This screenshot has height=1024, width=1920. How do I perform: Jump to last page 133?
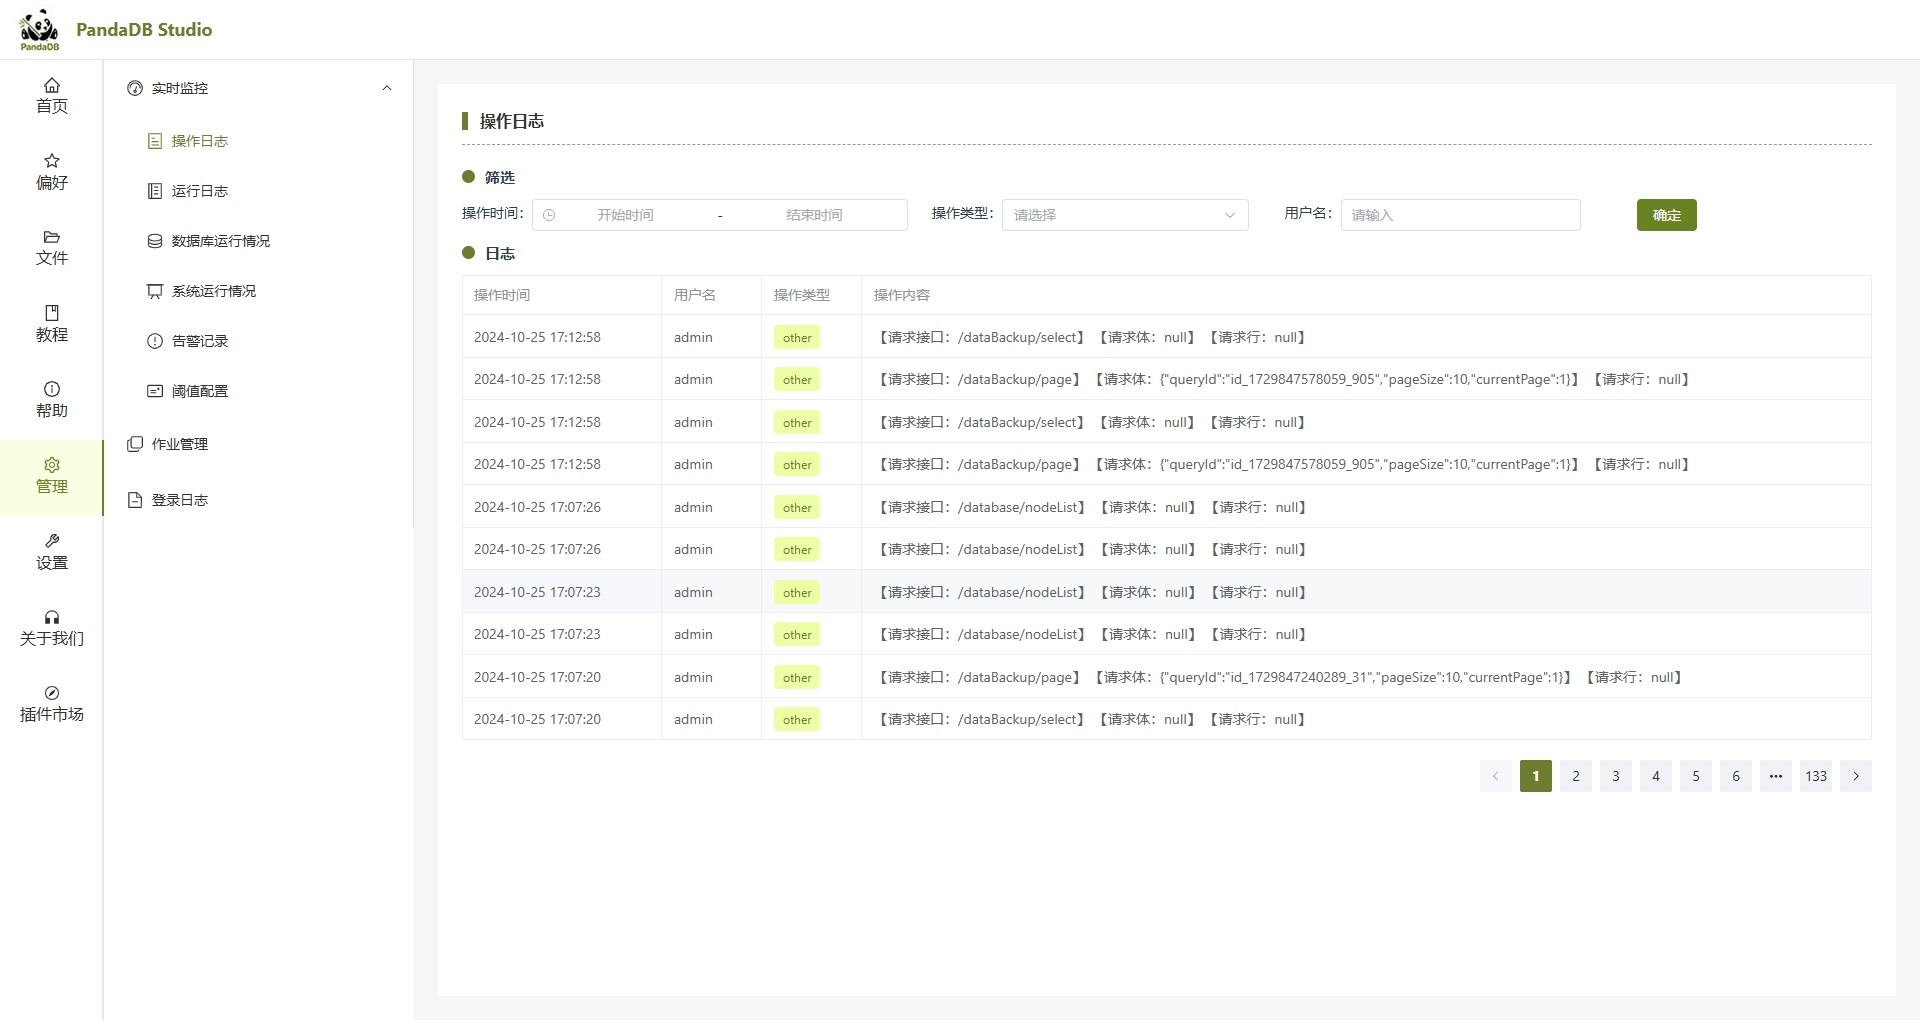click(x=1816, y=776)
